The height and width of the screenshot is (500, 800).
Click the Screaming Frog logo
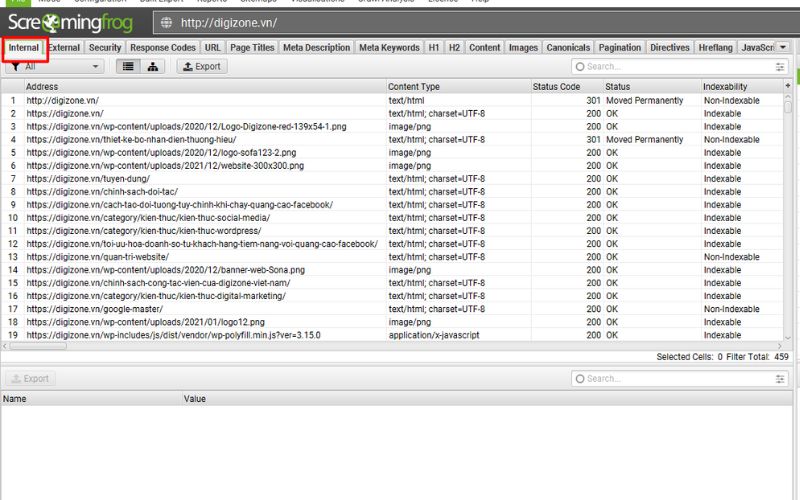pos(70,22)
